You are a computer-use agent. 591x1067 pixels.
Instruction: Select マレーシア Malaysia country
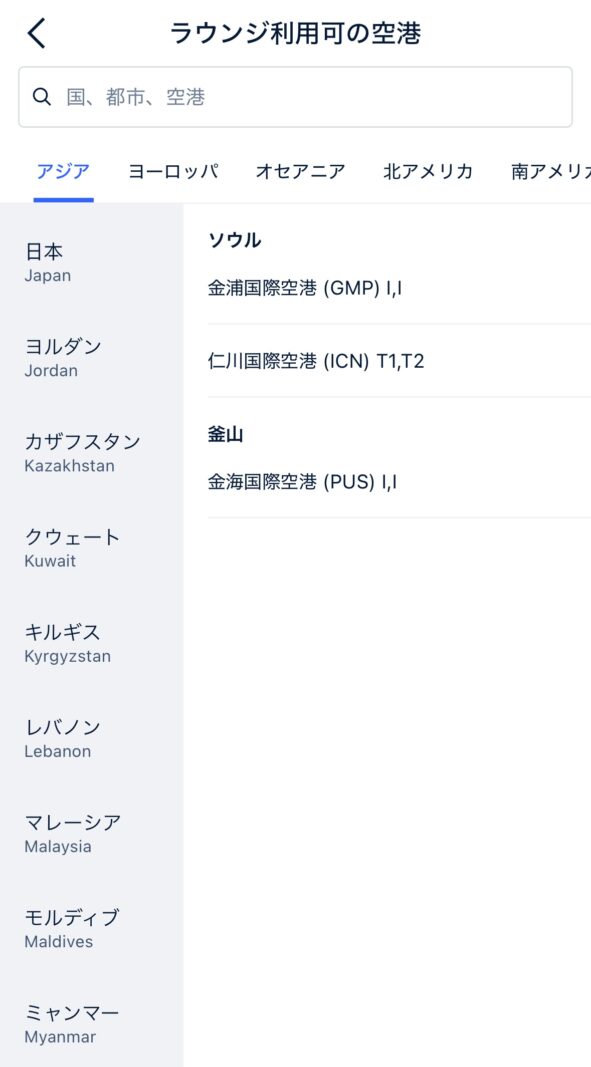coord(91,835)
